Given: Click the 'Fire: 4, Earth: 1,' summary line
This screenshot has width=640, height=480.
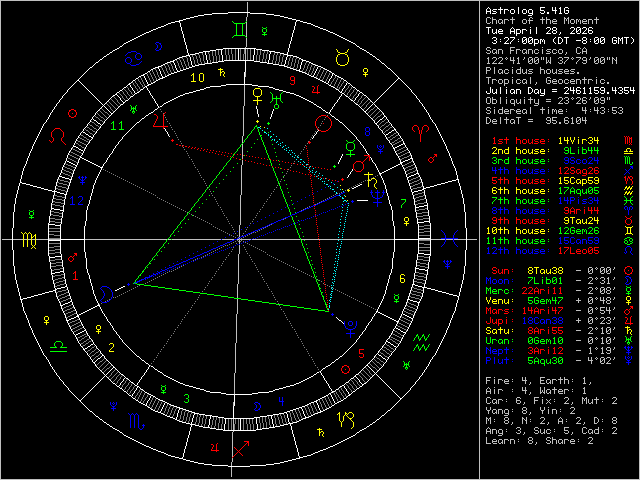Looking at the screenshot, I should coord(539,381).
